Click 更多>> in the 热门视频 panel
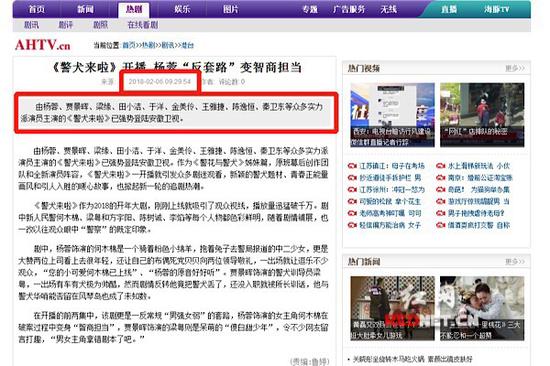 coord(515,68)
